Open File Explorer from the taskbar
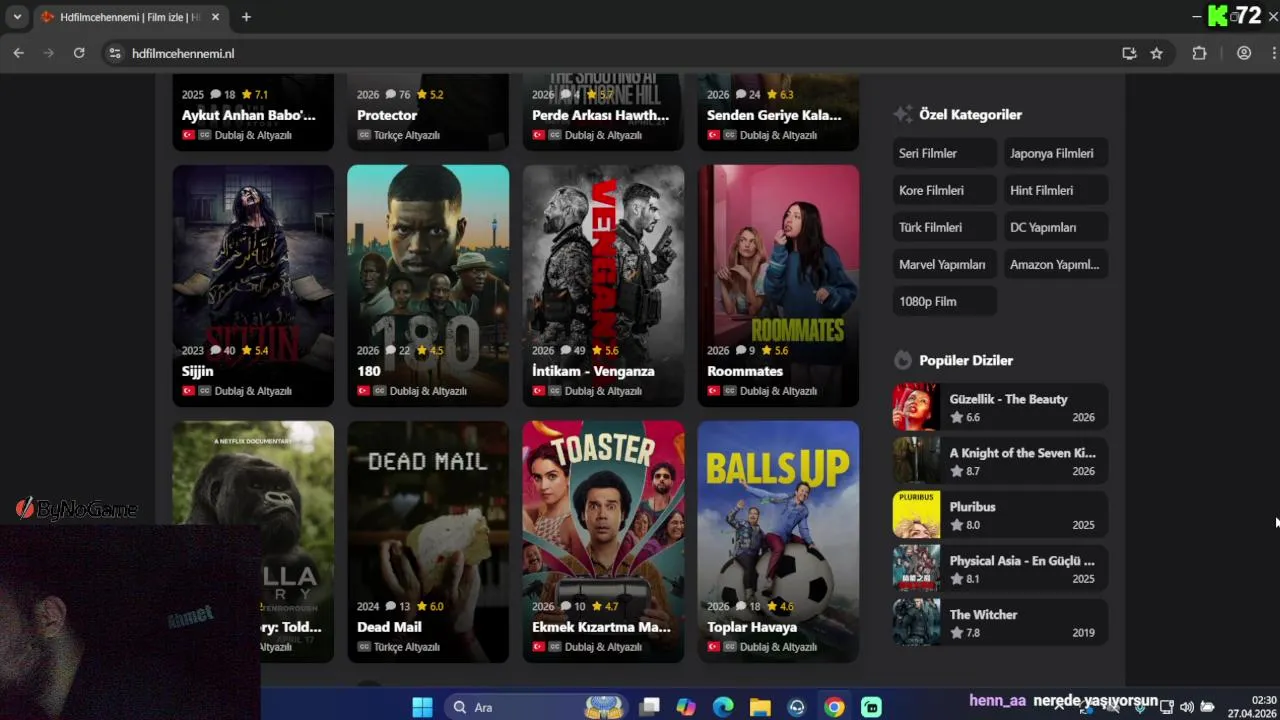The image size is (1280, 720). coord(760,707)
